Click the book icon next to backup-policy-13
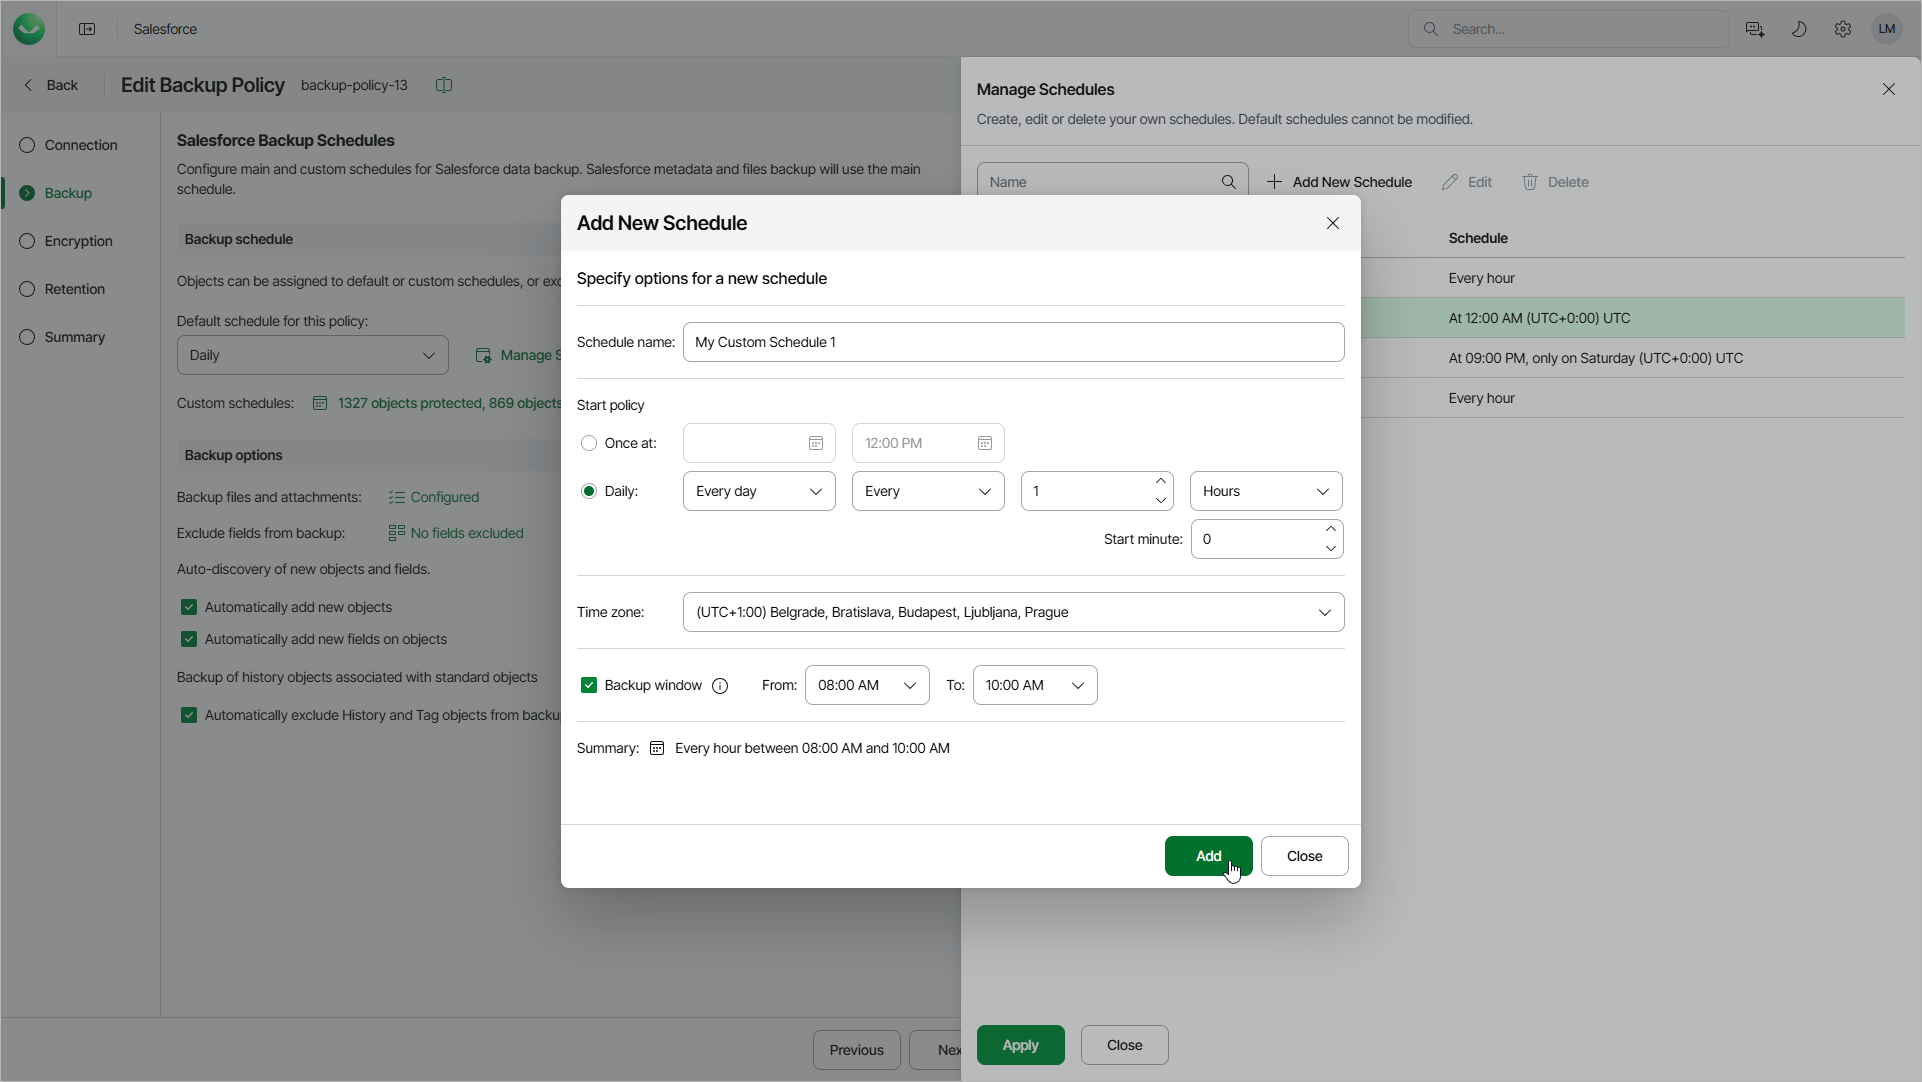 444,85
